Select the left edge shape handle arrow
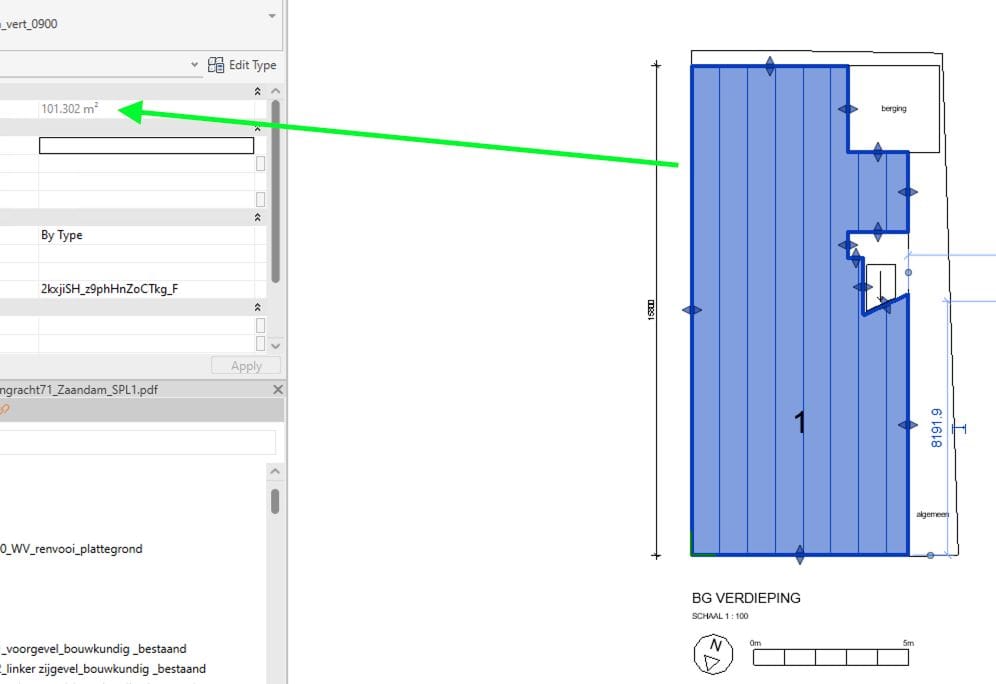 click(692, 311)
